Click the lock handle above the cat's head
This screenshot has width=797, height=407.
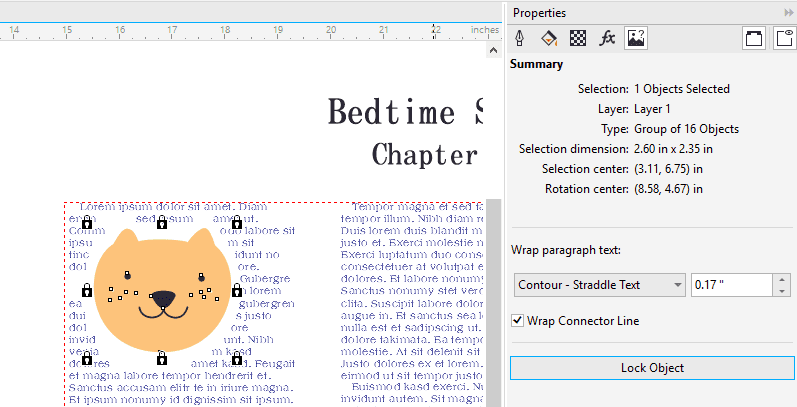tap(162, 221)
